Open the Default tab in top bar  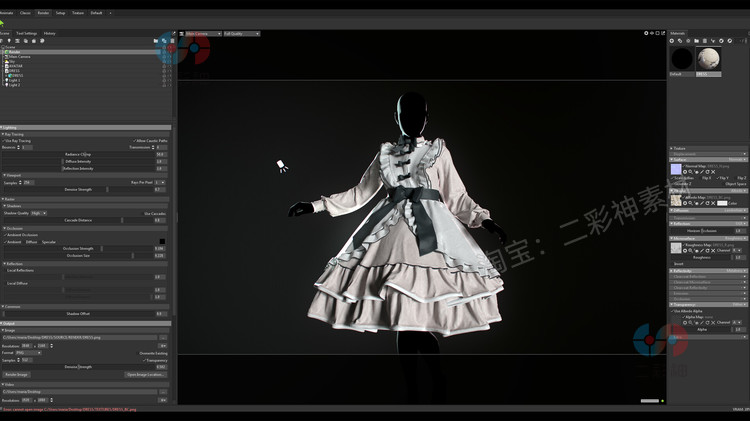pyautogui.click(x=96, y=13)
